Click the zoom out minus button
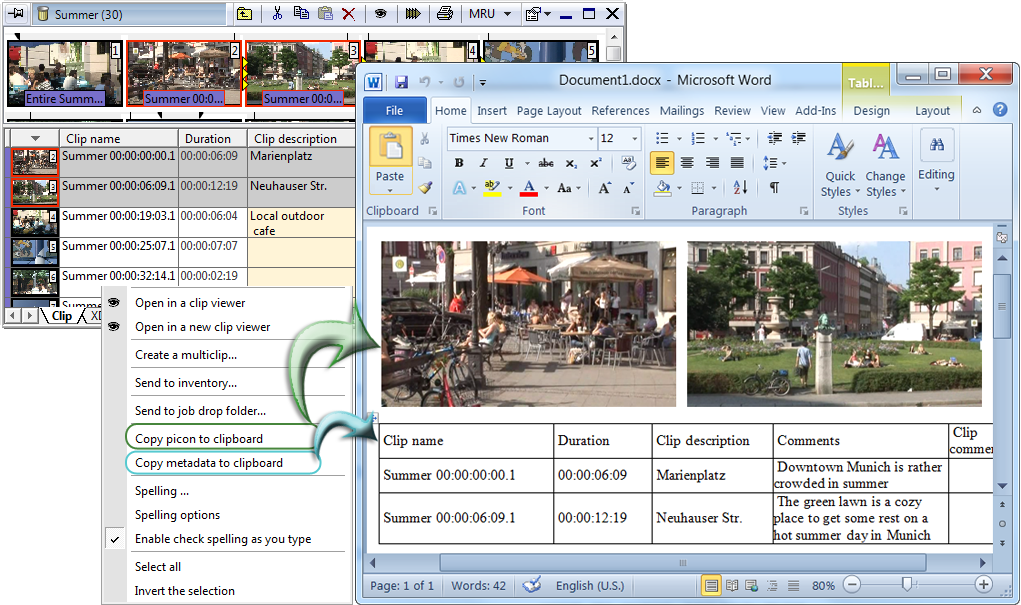Screen dimensions: 1021x605 (852, 585)
